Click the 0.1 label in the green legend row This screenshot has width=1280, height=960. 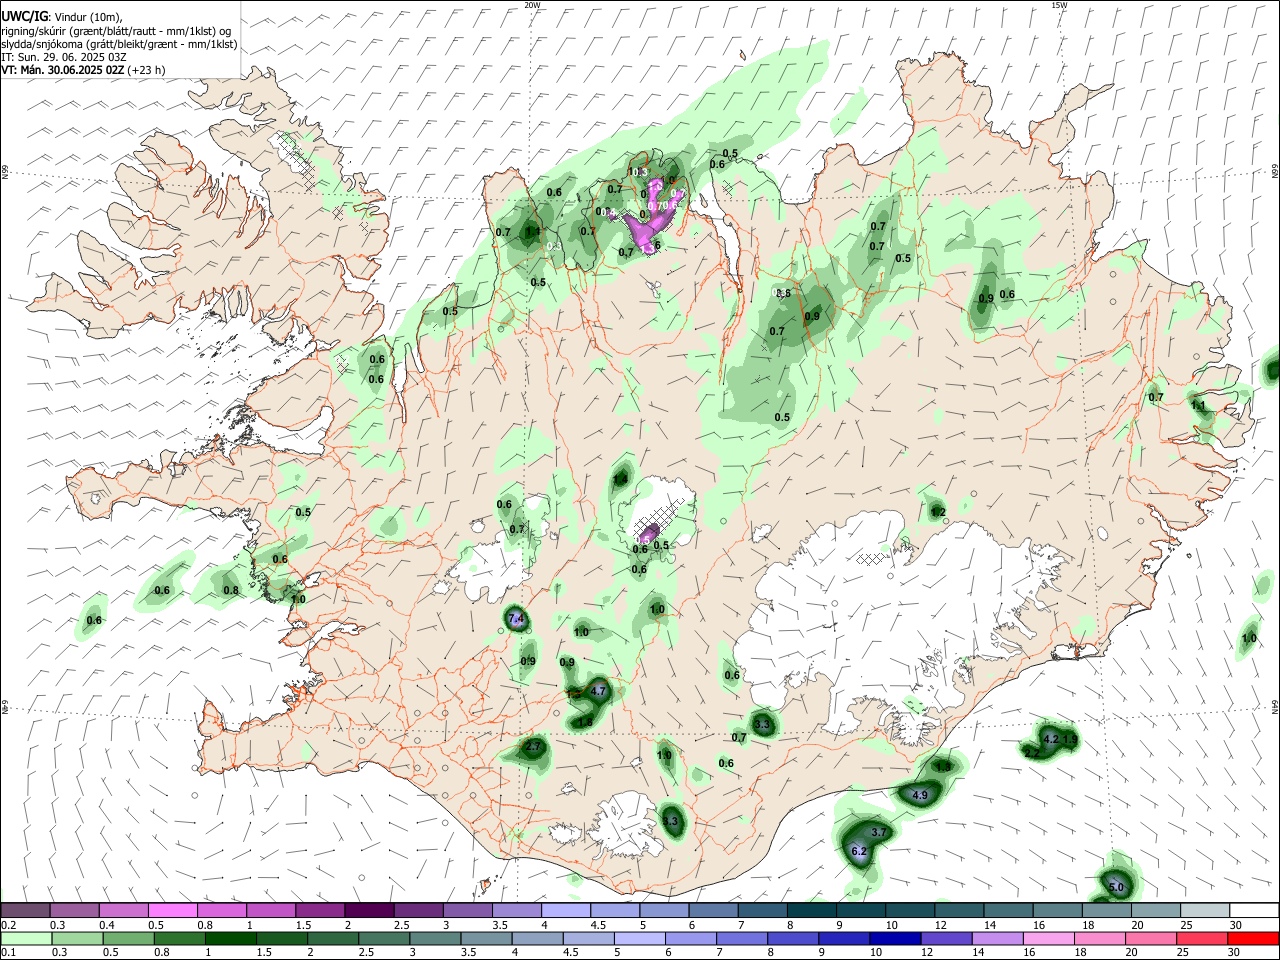(x=8, y=953)
